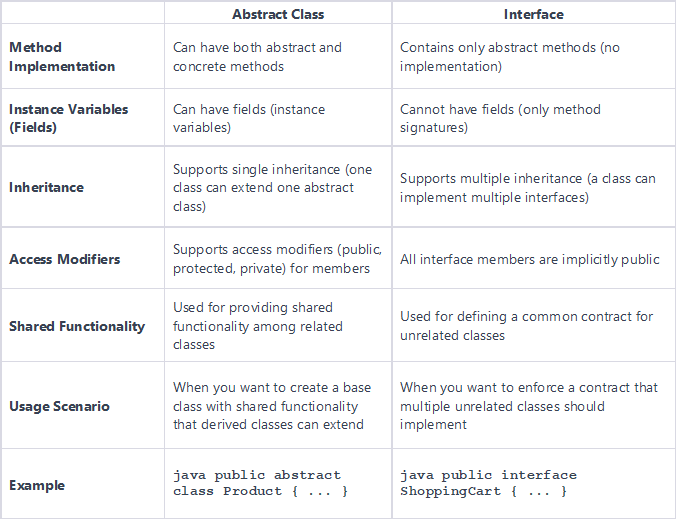The width and height of the screenshot is (676, 519).
Task: Click the 'Contains only abstract methods' cell
Action: [x=507, y=57]
